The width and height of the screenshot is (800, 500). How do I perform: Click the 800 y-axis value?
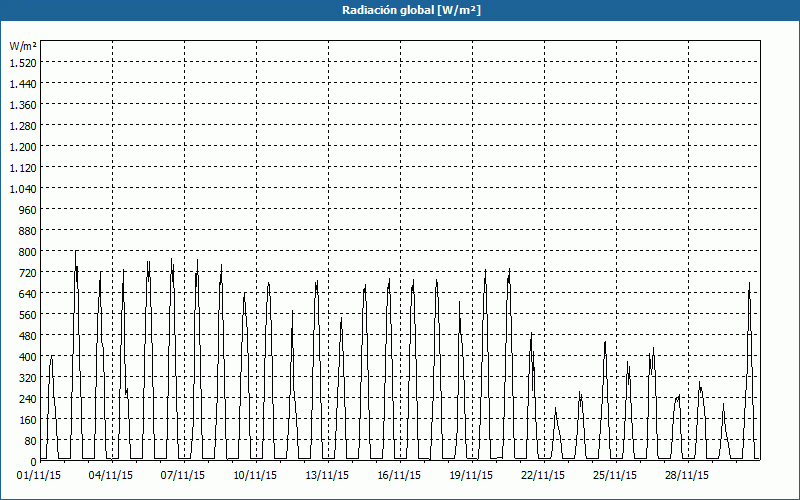28,252
